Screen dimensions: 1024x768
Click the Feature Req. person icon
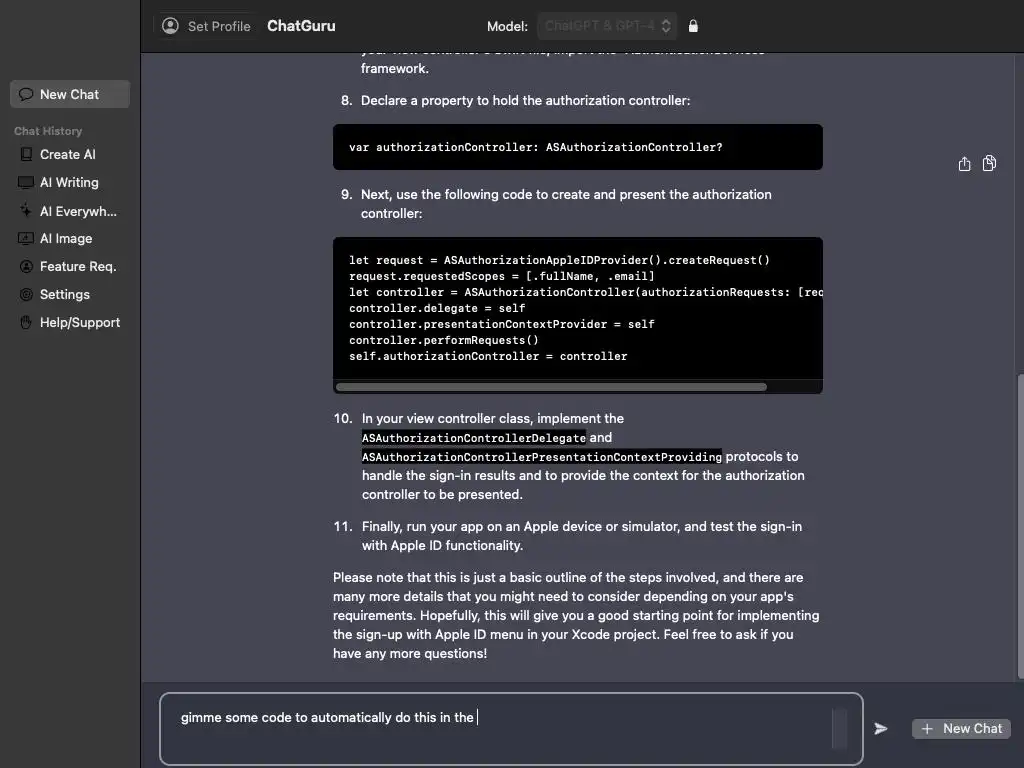(26, 266)
